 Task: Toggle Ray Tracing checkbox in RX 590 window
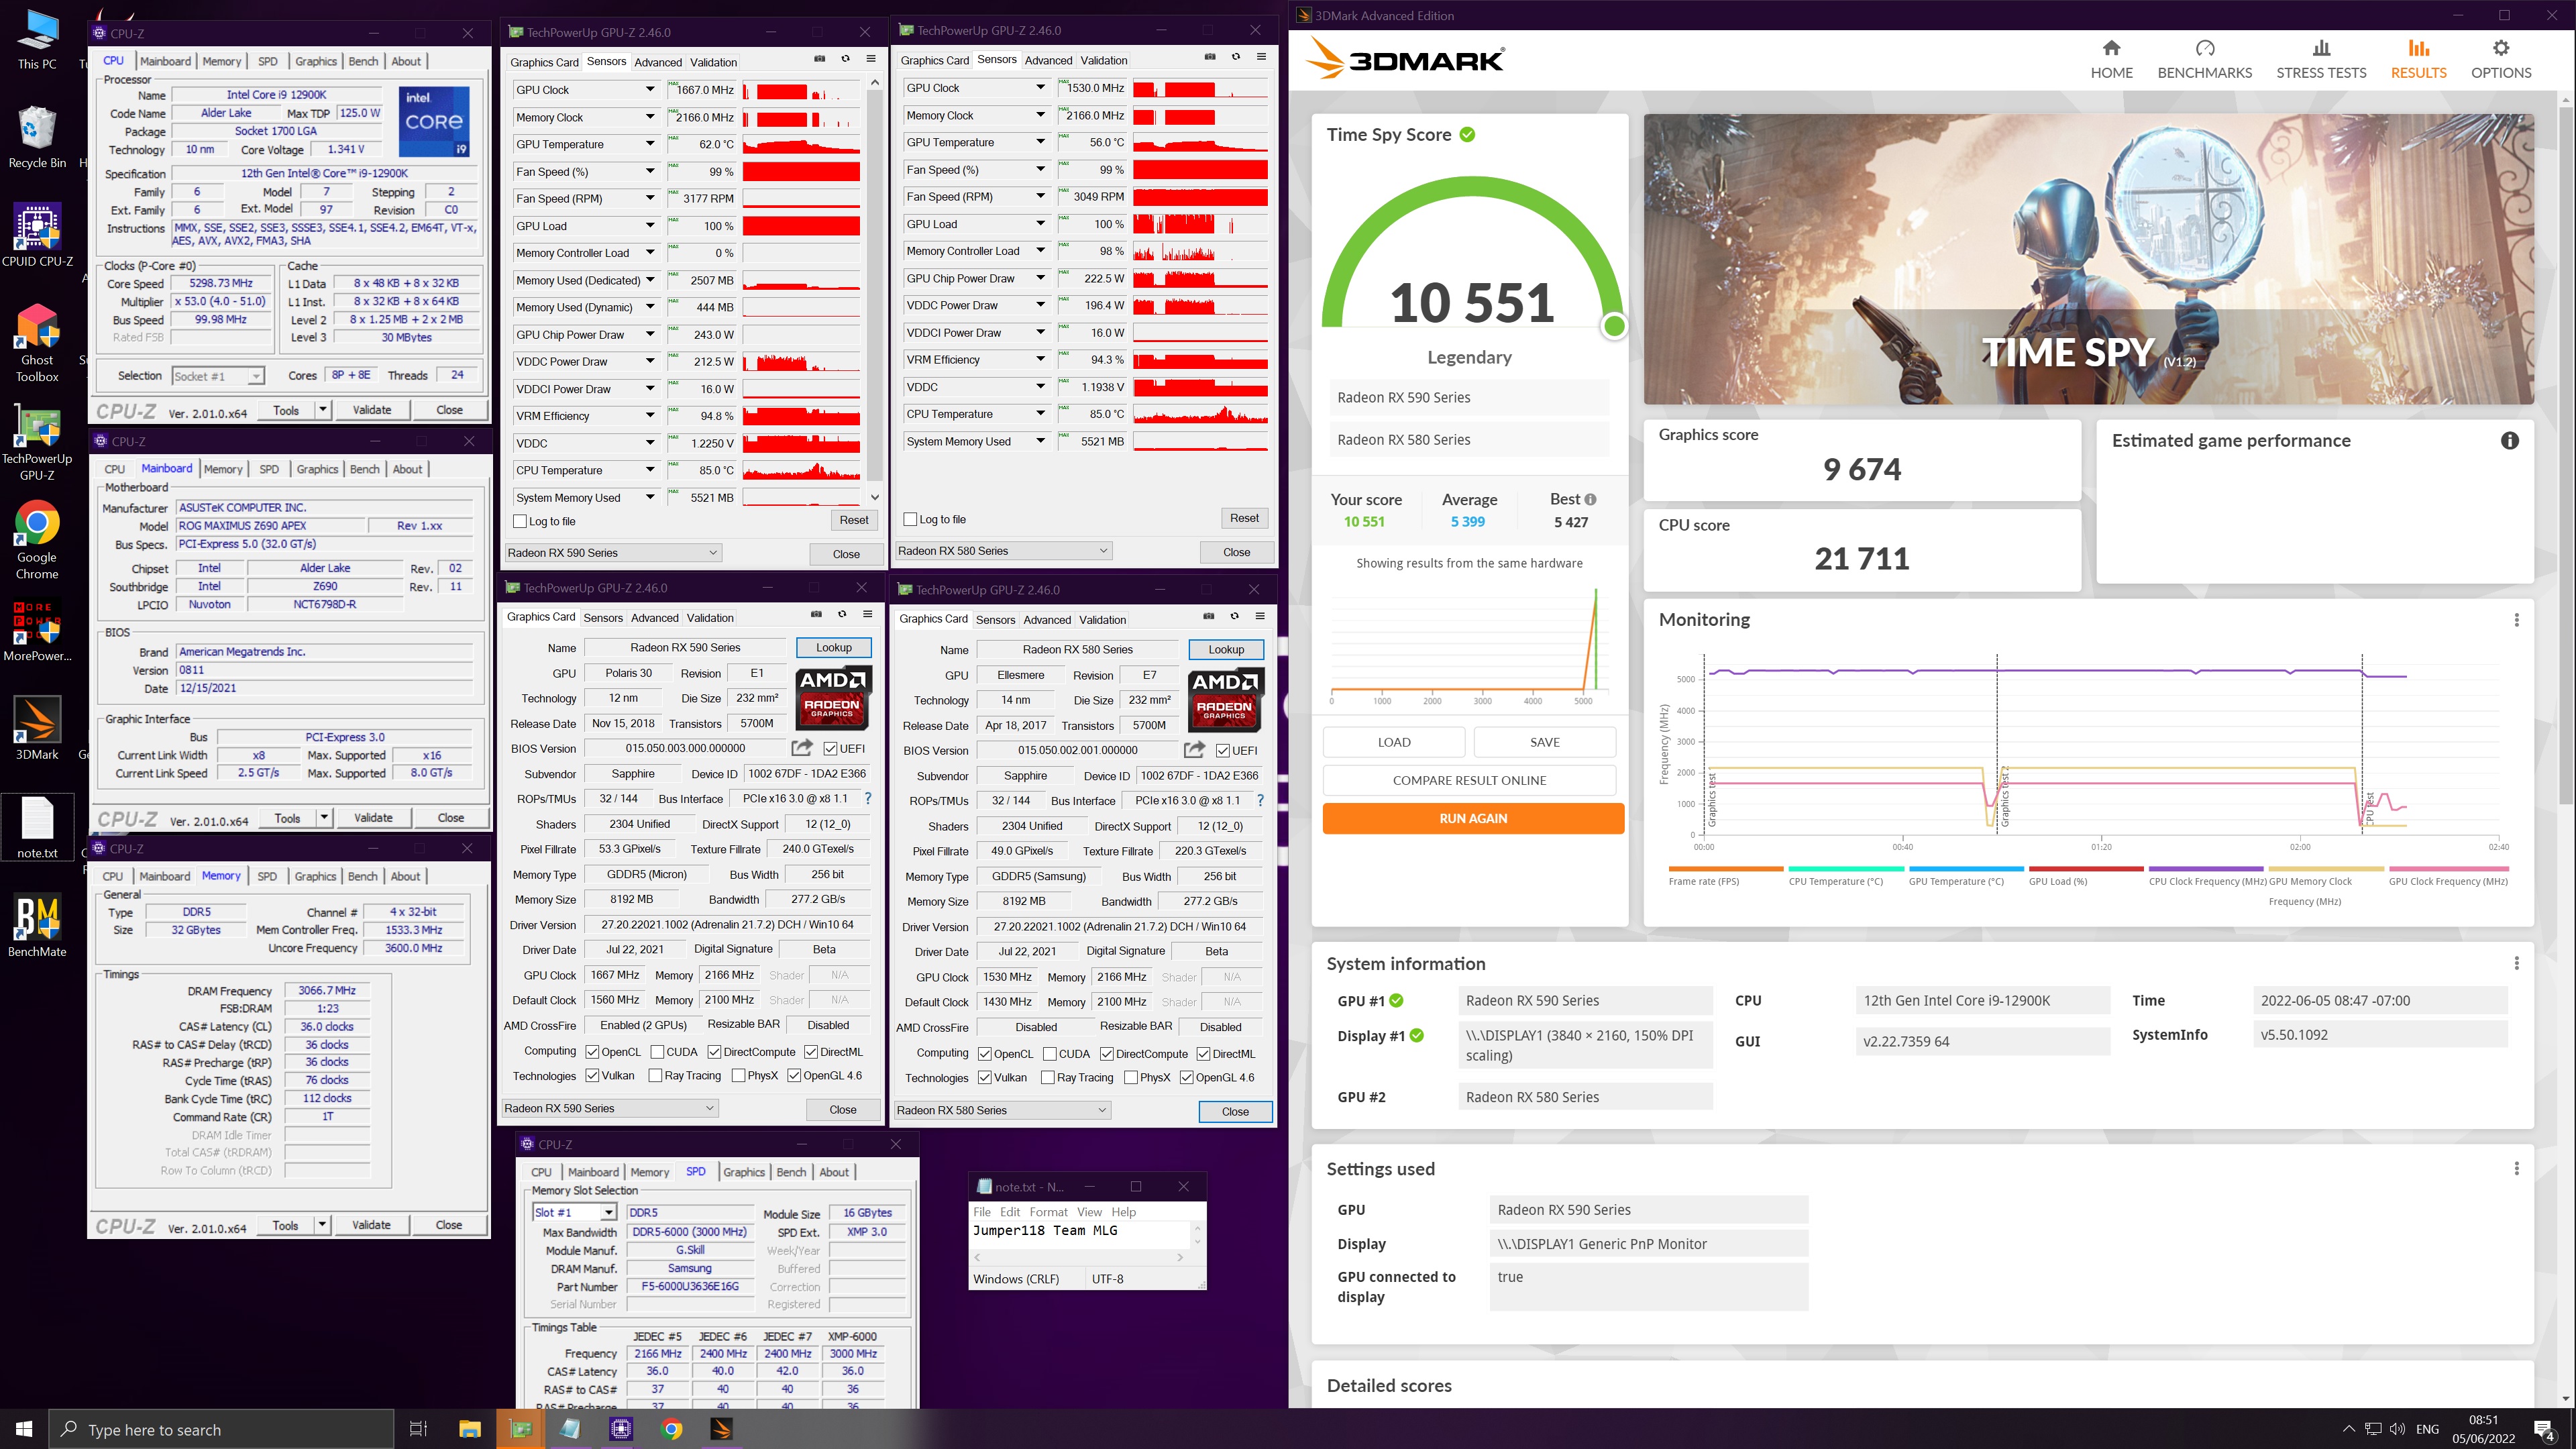655,1076
